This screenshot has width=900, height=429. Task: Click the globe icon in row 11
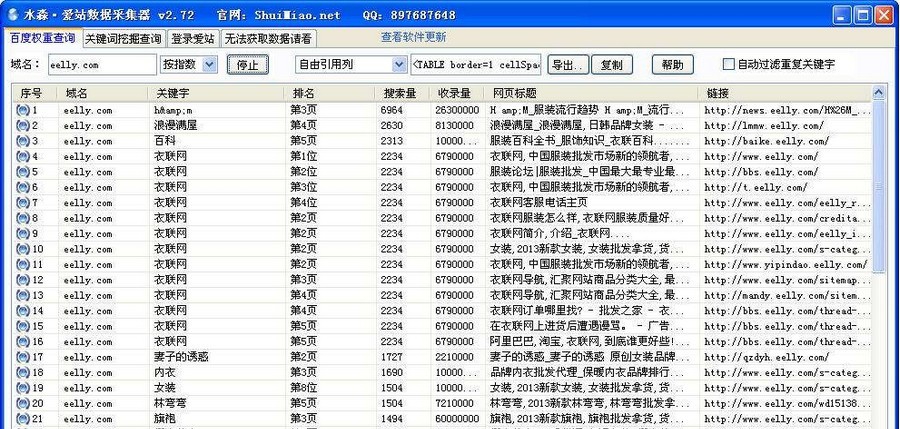(22, 265)
